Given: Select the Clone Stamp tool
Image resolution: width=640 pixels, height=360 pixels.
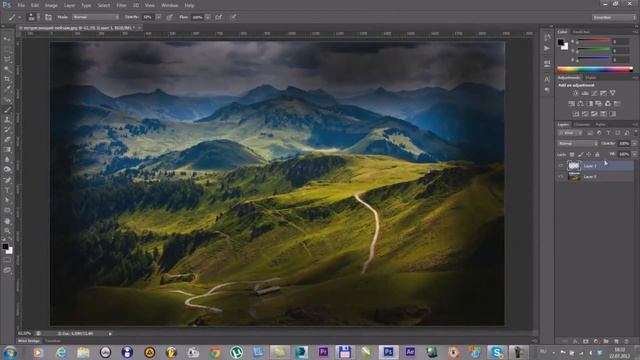Looking at the screenshot, I should (x=7, y=120).
